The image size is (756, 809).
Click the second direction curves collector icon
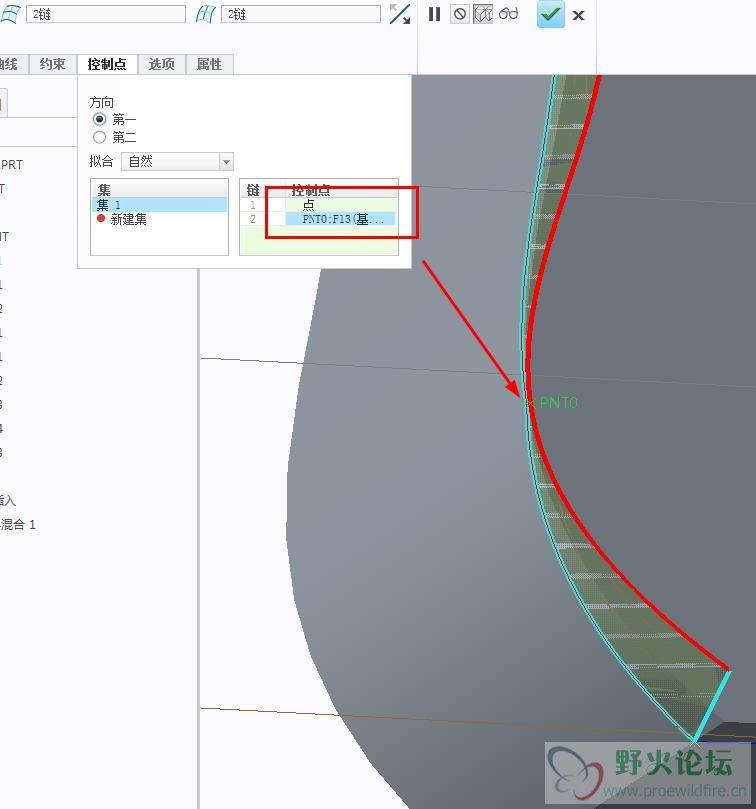point(205,14)
